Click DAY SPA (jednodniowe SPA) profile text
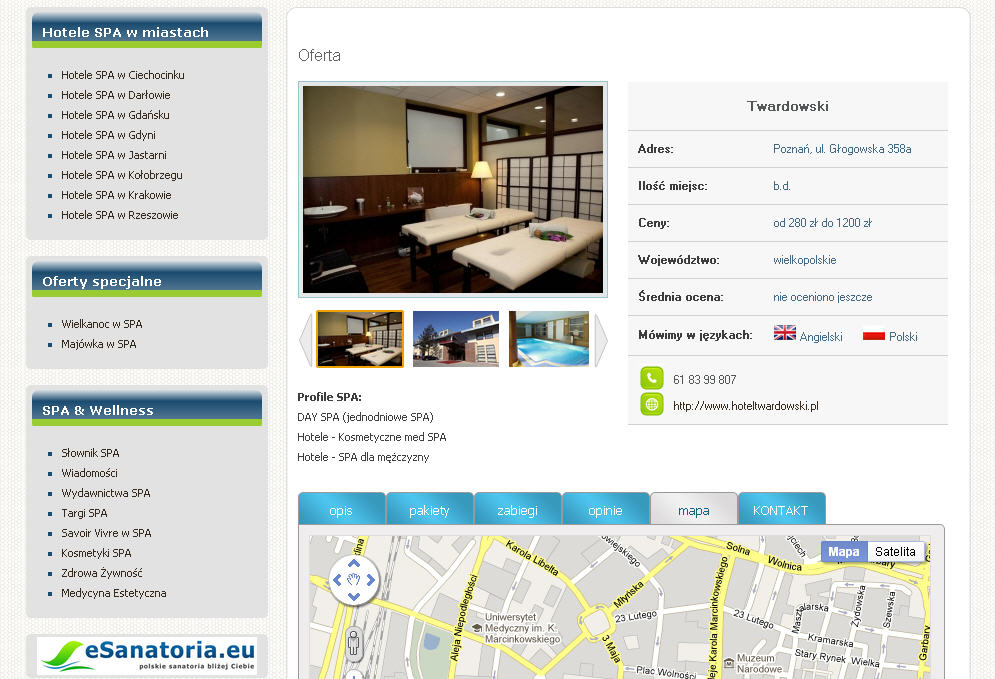Image resolution: width=995 pixels, height=679 pixels. point(366,417)
